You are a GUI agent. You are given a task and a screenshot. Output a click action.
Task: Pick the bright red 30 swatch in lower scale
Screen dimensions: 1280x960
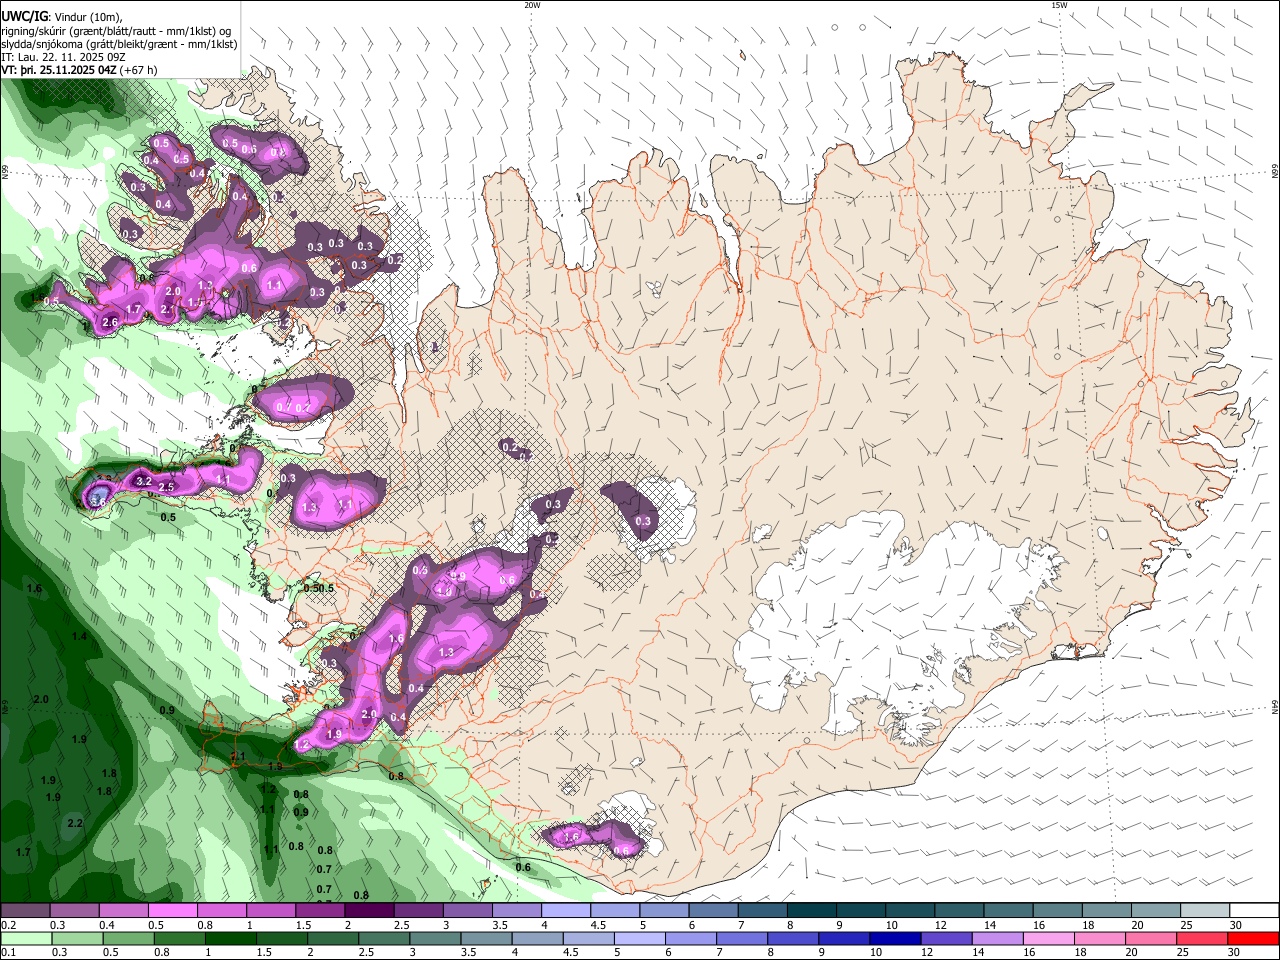coord(1252,939)
